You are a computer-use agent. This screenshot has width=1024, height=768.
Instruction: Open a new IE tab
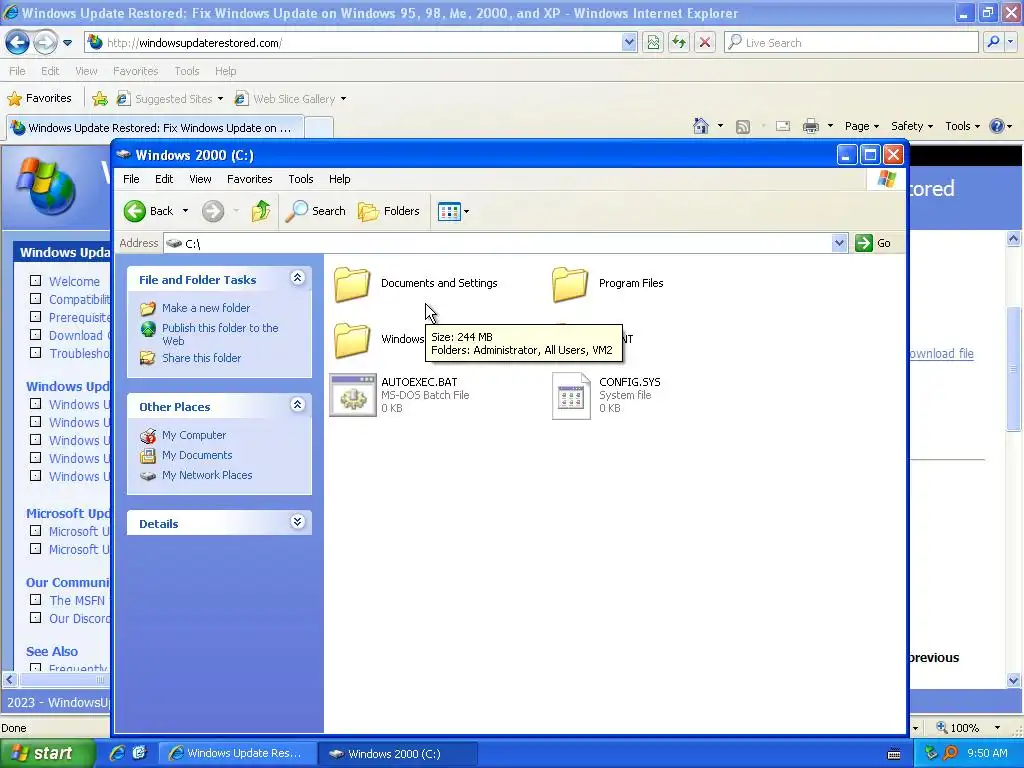(319, 128)
